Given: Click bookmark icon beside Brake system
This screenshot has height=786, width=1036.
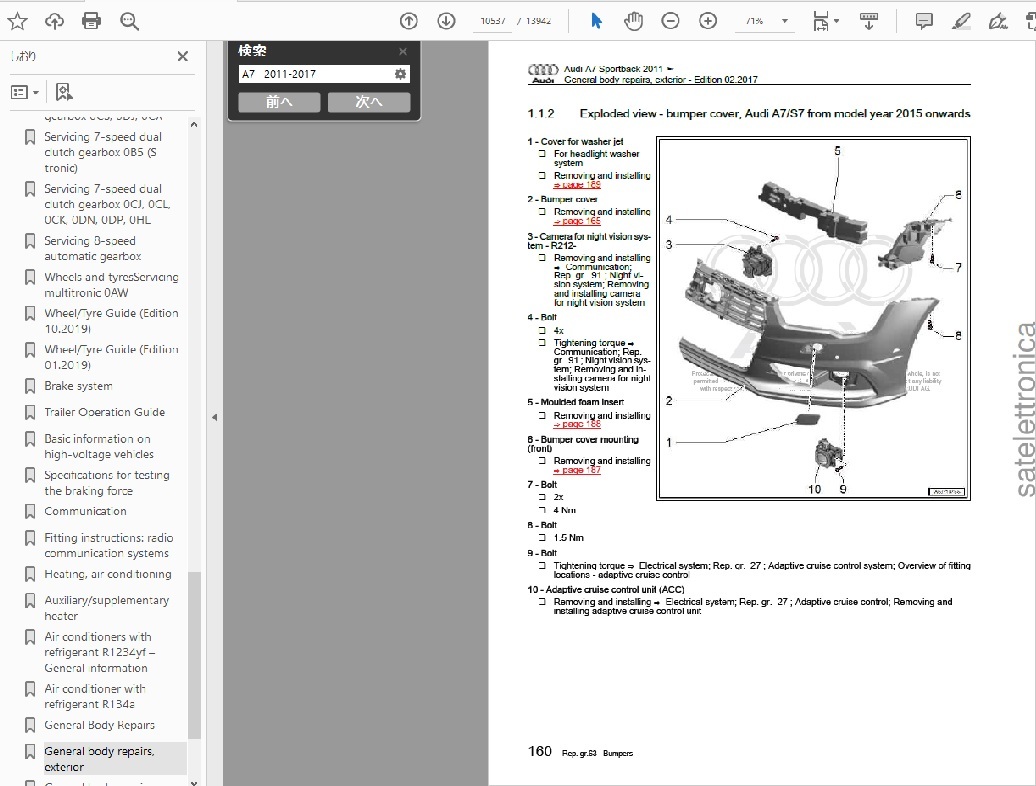Looking at the screenshot, I should pyautogui.click(x=30, y=386).
